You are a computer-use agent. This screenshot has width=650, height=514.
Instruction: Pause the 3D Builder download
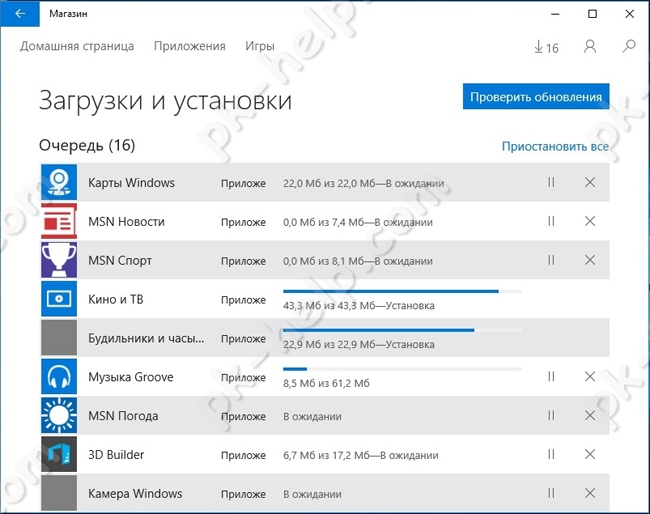(551, 454)
